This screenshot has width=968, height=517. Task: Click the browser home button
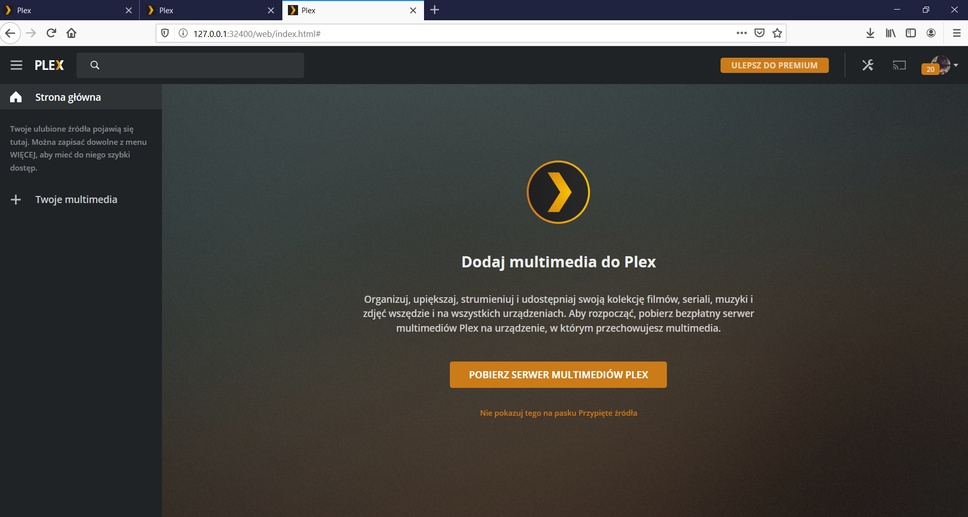72,33
